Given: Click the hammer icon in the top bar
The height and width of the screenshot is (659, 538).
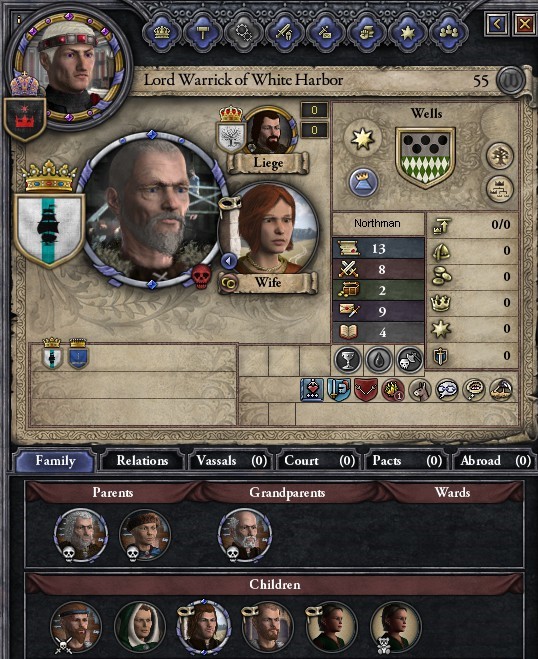Looking at the screenshot, I should [203, 32].
